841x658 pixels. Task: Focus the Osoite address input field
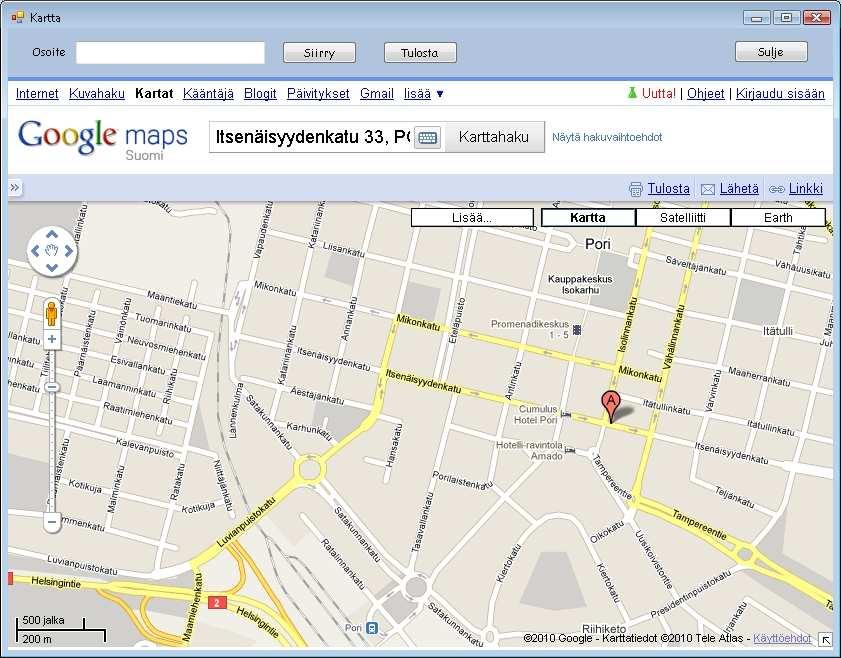[171, 53]
